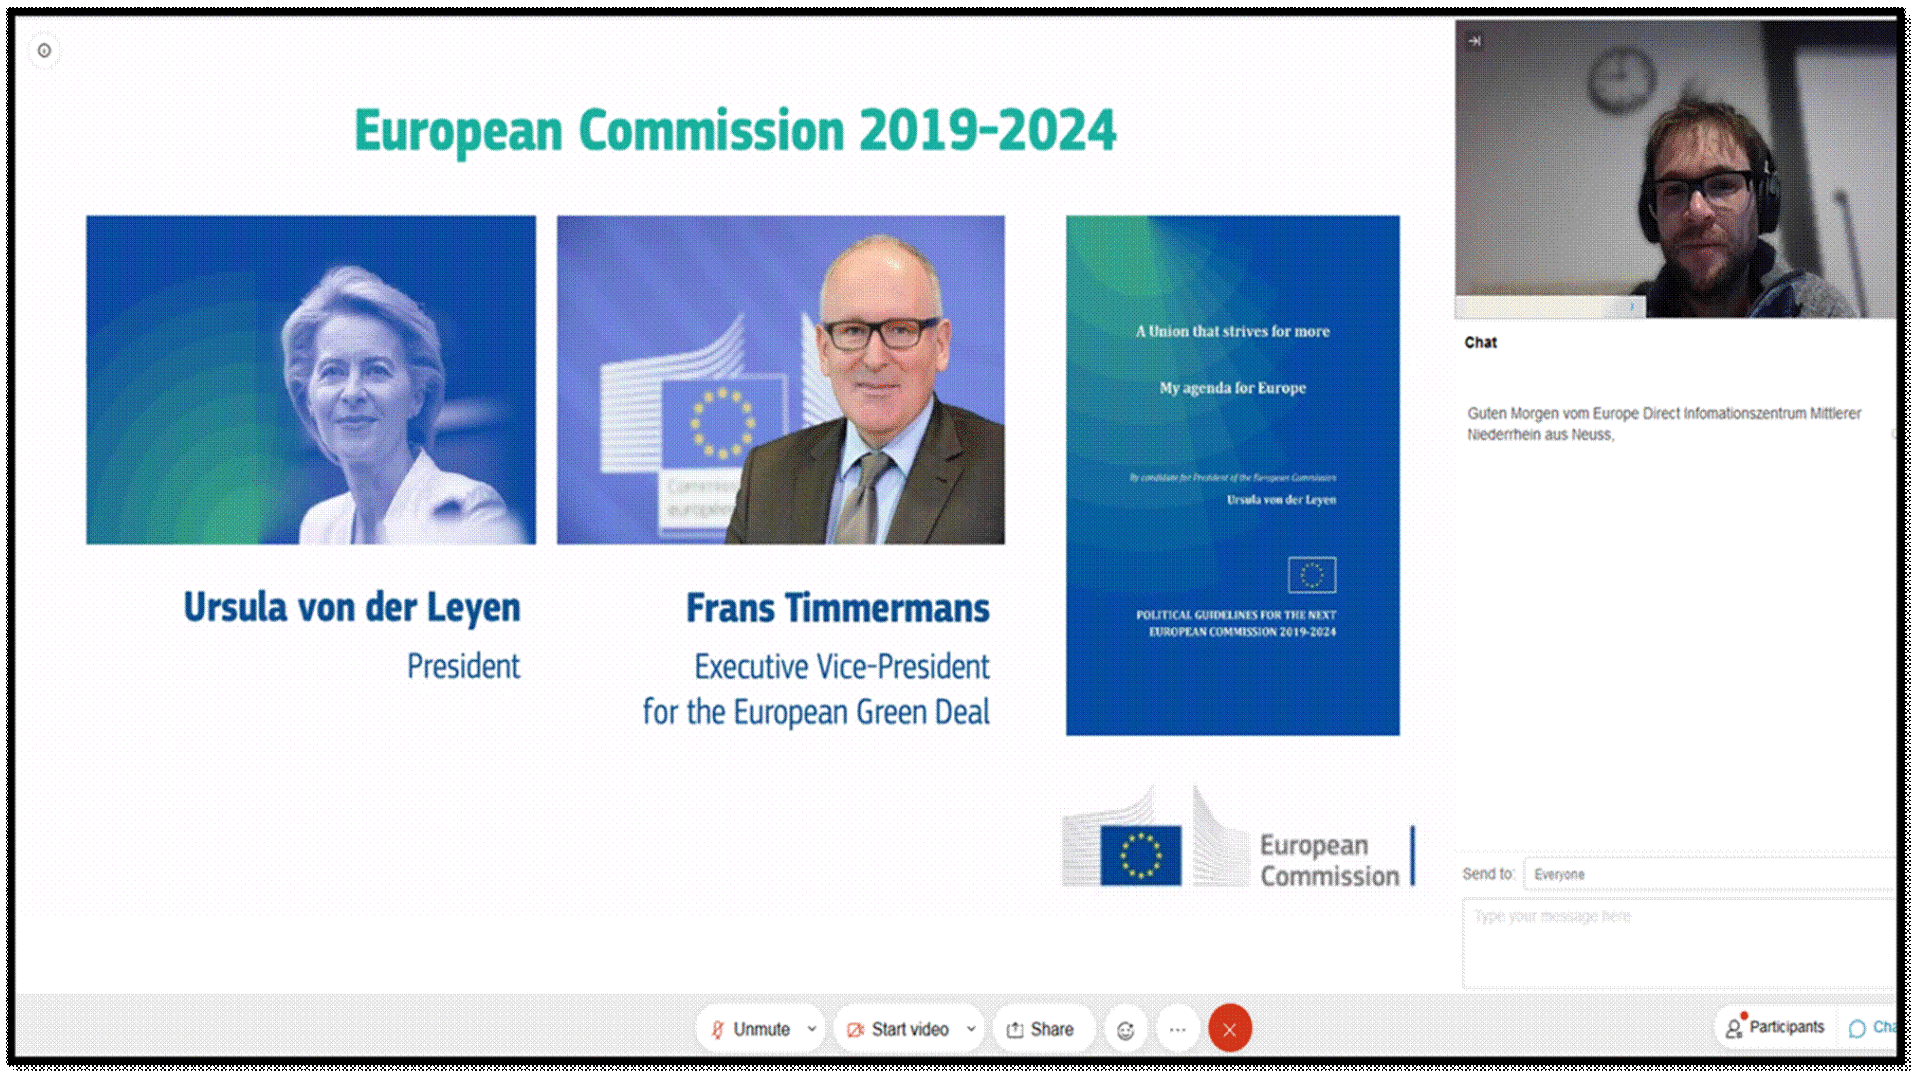The height and width of the screenshot is (1084, 1923).
Task: Expand video options arrow beside Start video
Action: 971,1029
